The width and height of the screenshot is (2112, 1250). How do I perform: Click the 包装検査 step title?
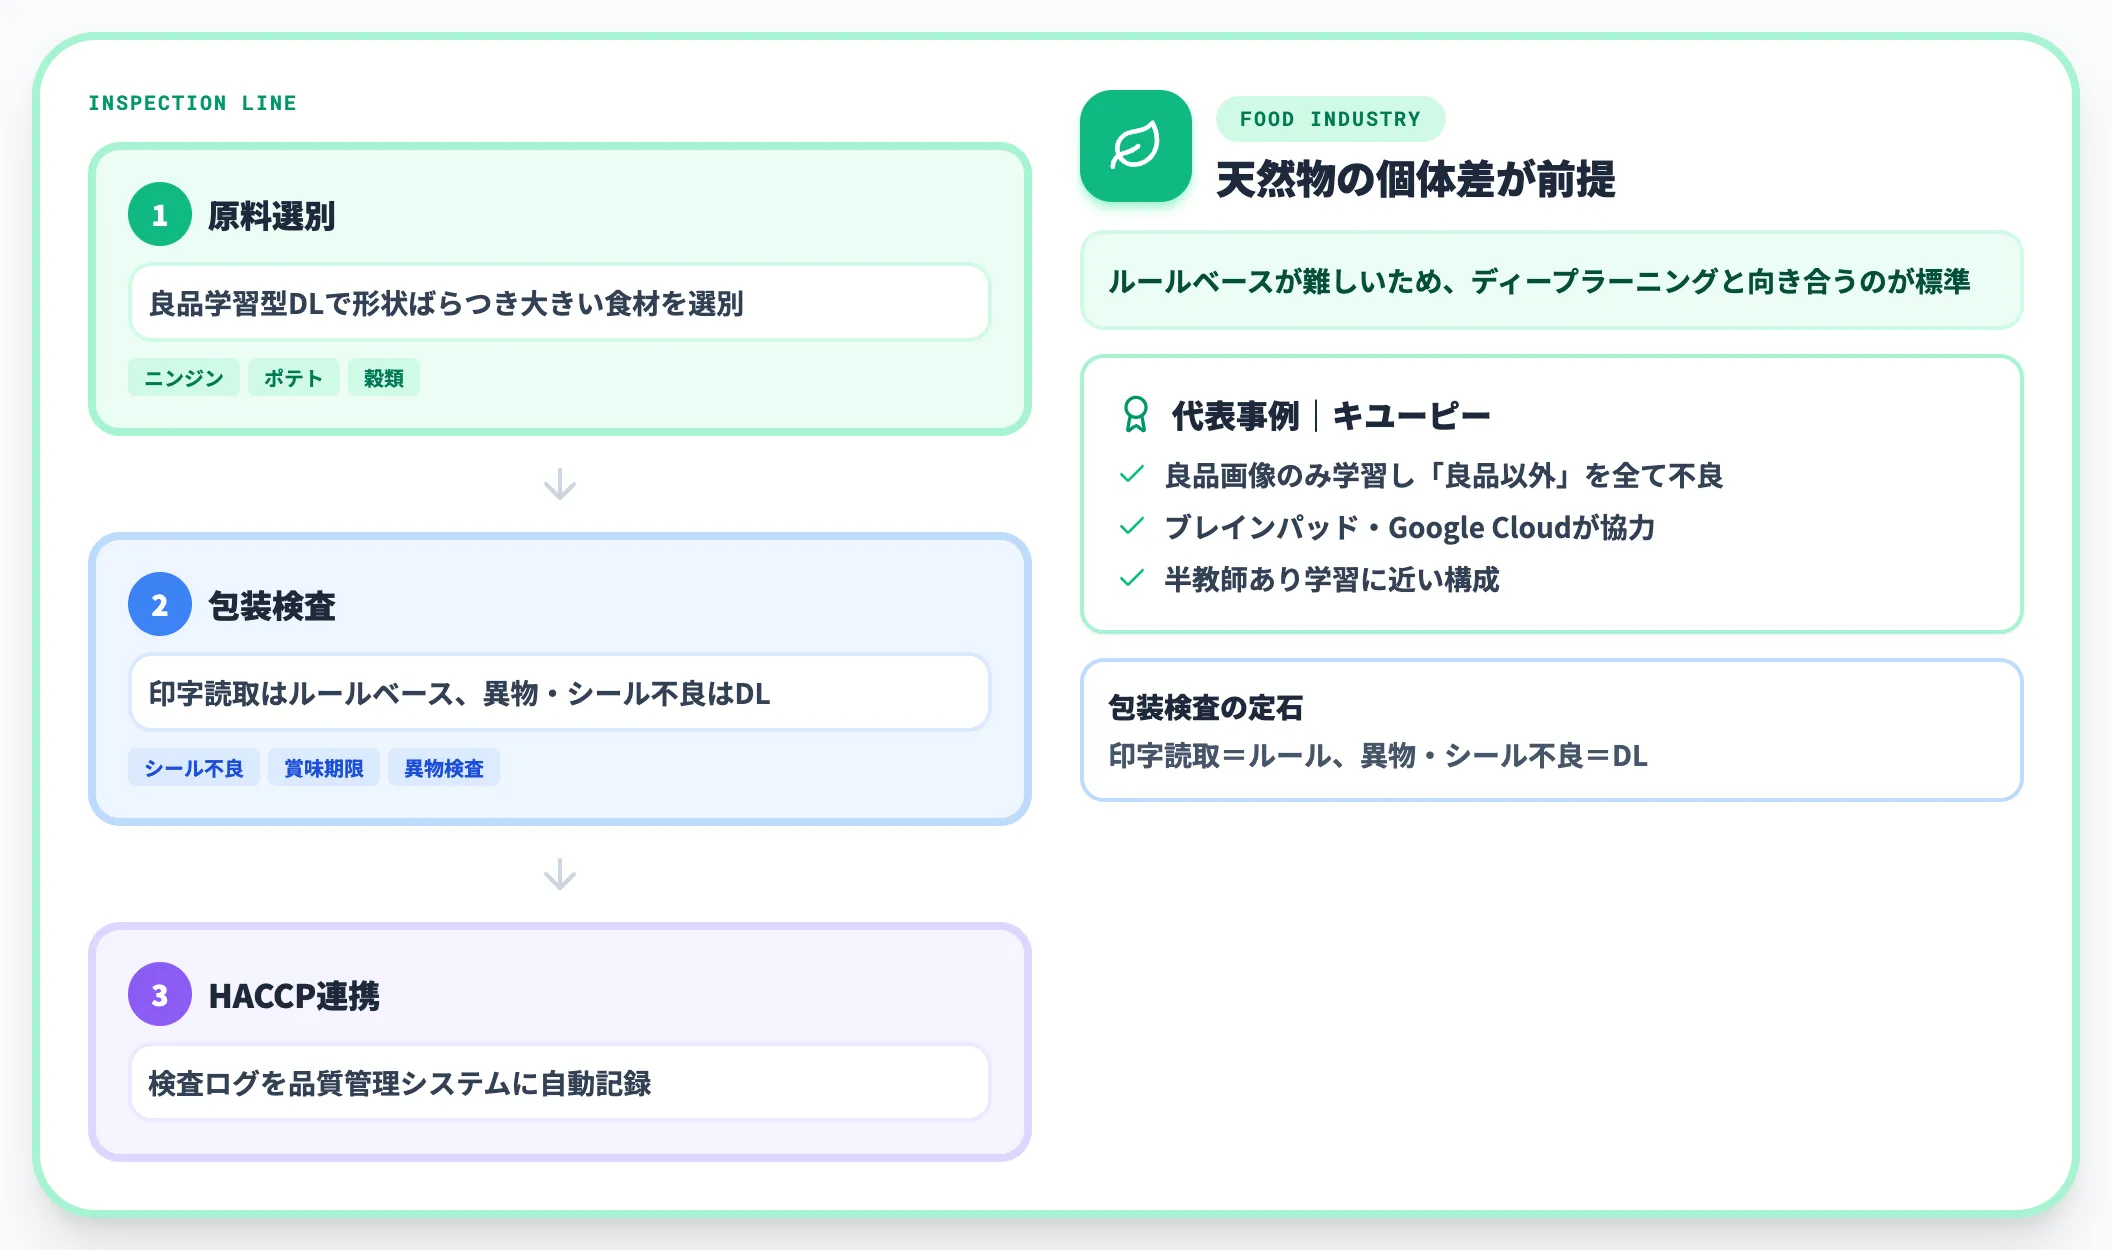point(271,606)
